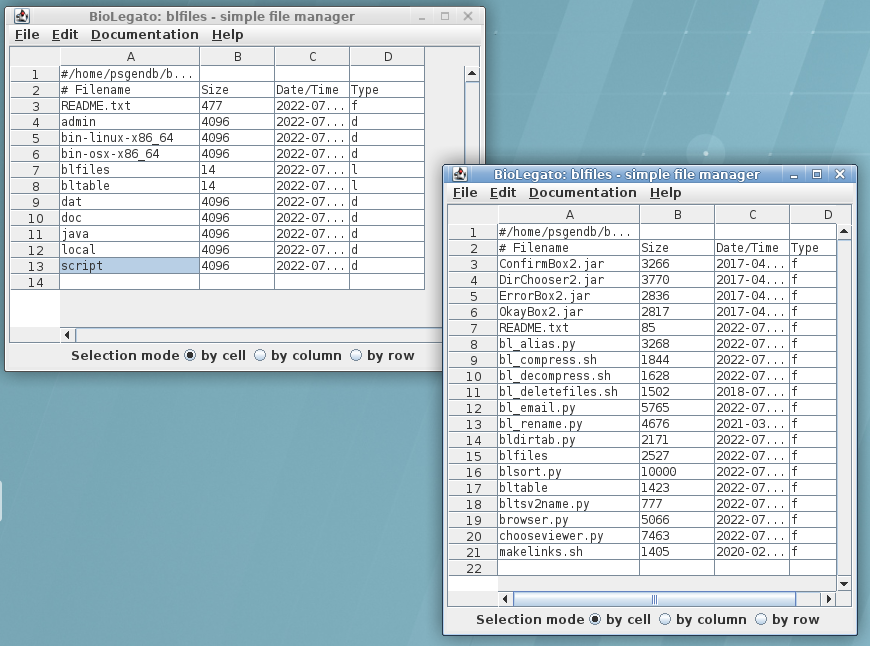
Task: Enable "by cell" mode in the lower-right window
Action: click(x=595, y=619)
